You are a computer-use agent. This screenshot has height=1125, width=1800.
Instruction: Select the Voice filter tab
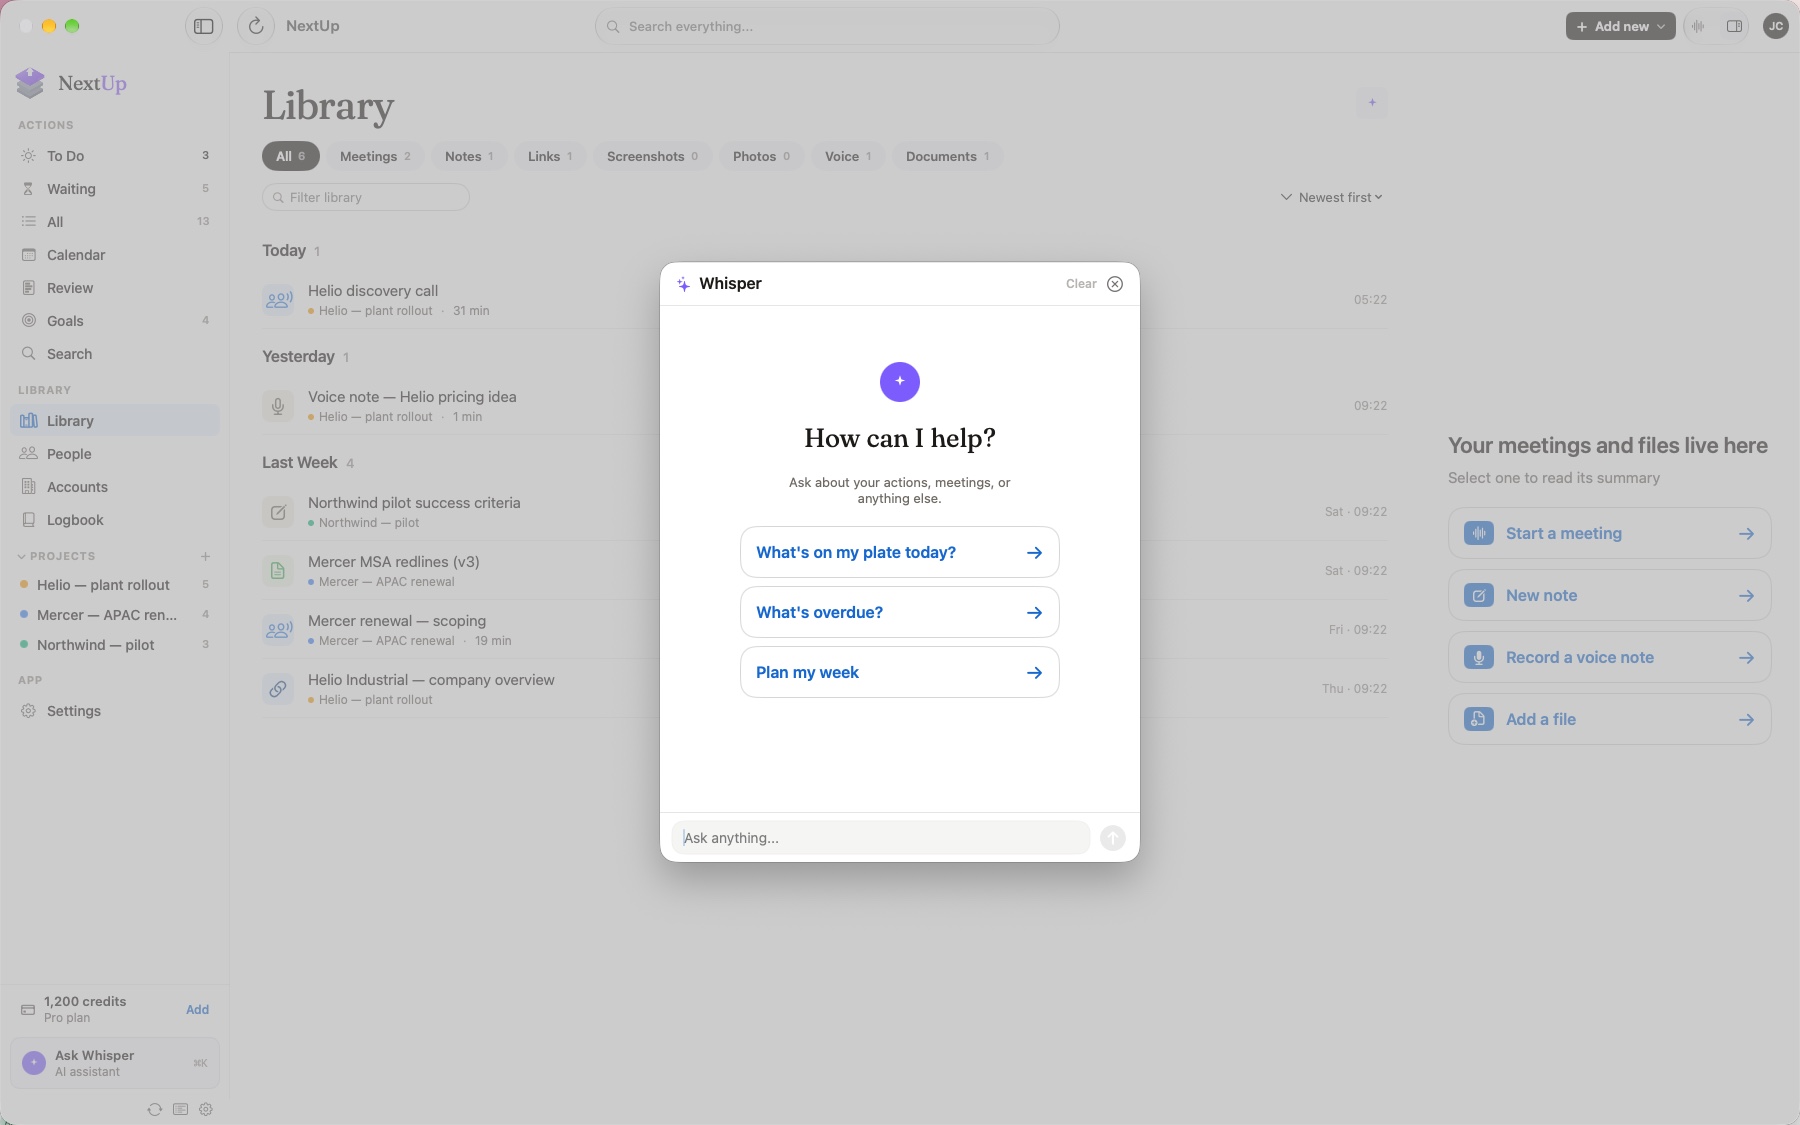[848, 156]
